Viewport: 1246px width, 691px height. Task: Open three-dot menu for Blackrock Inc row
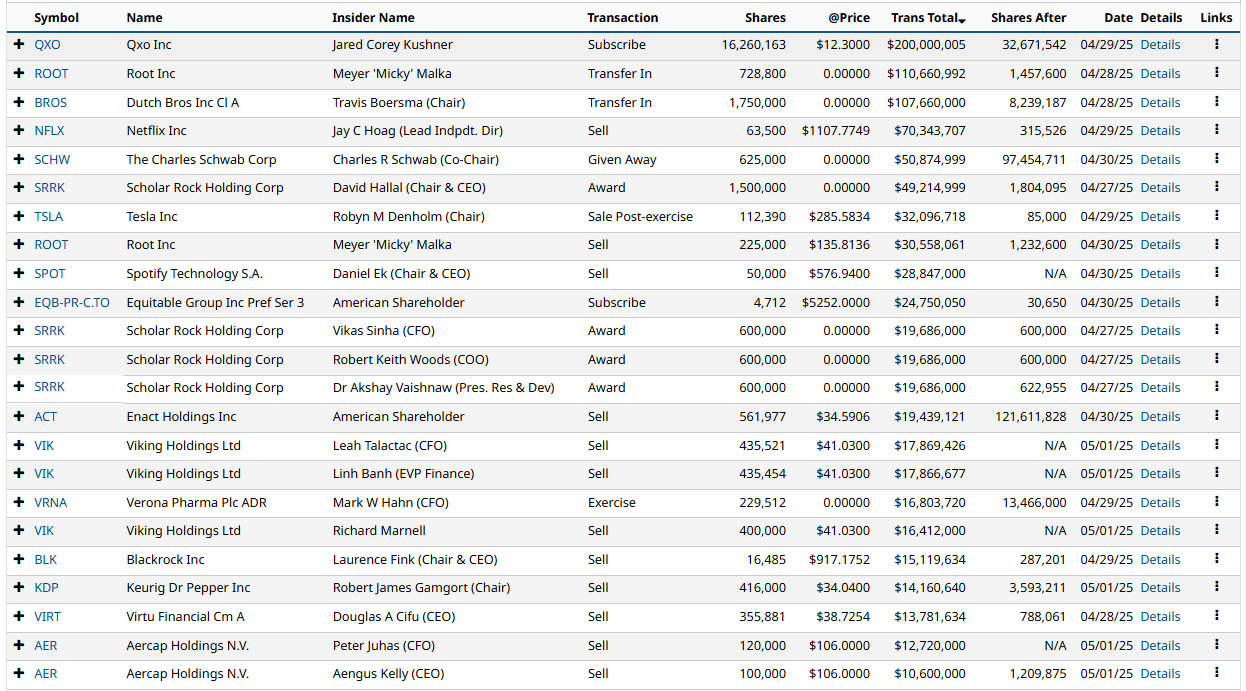point(1216,559)
